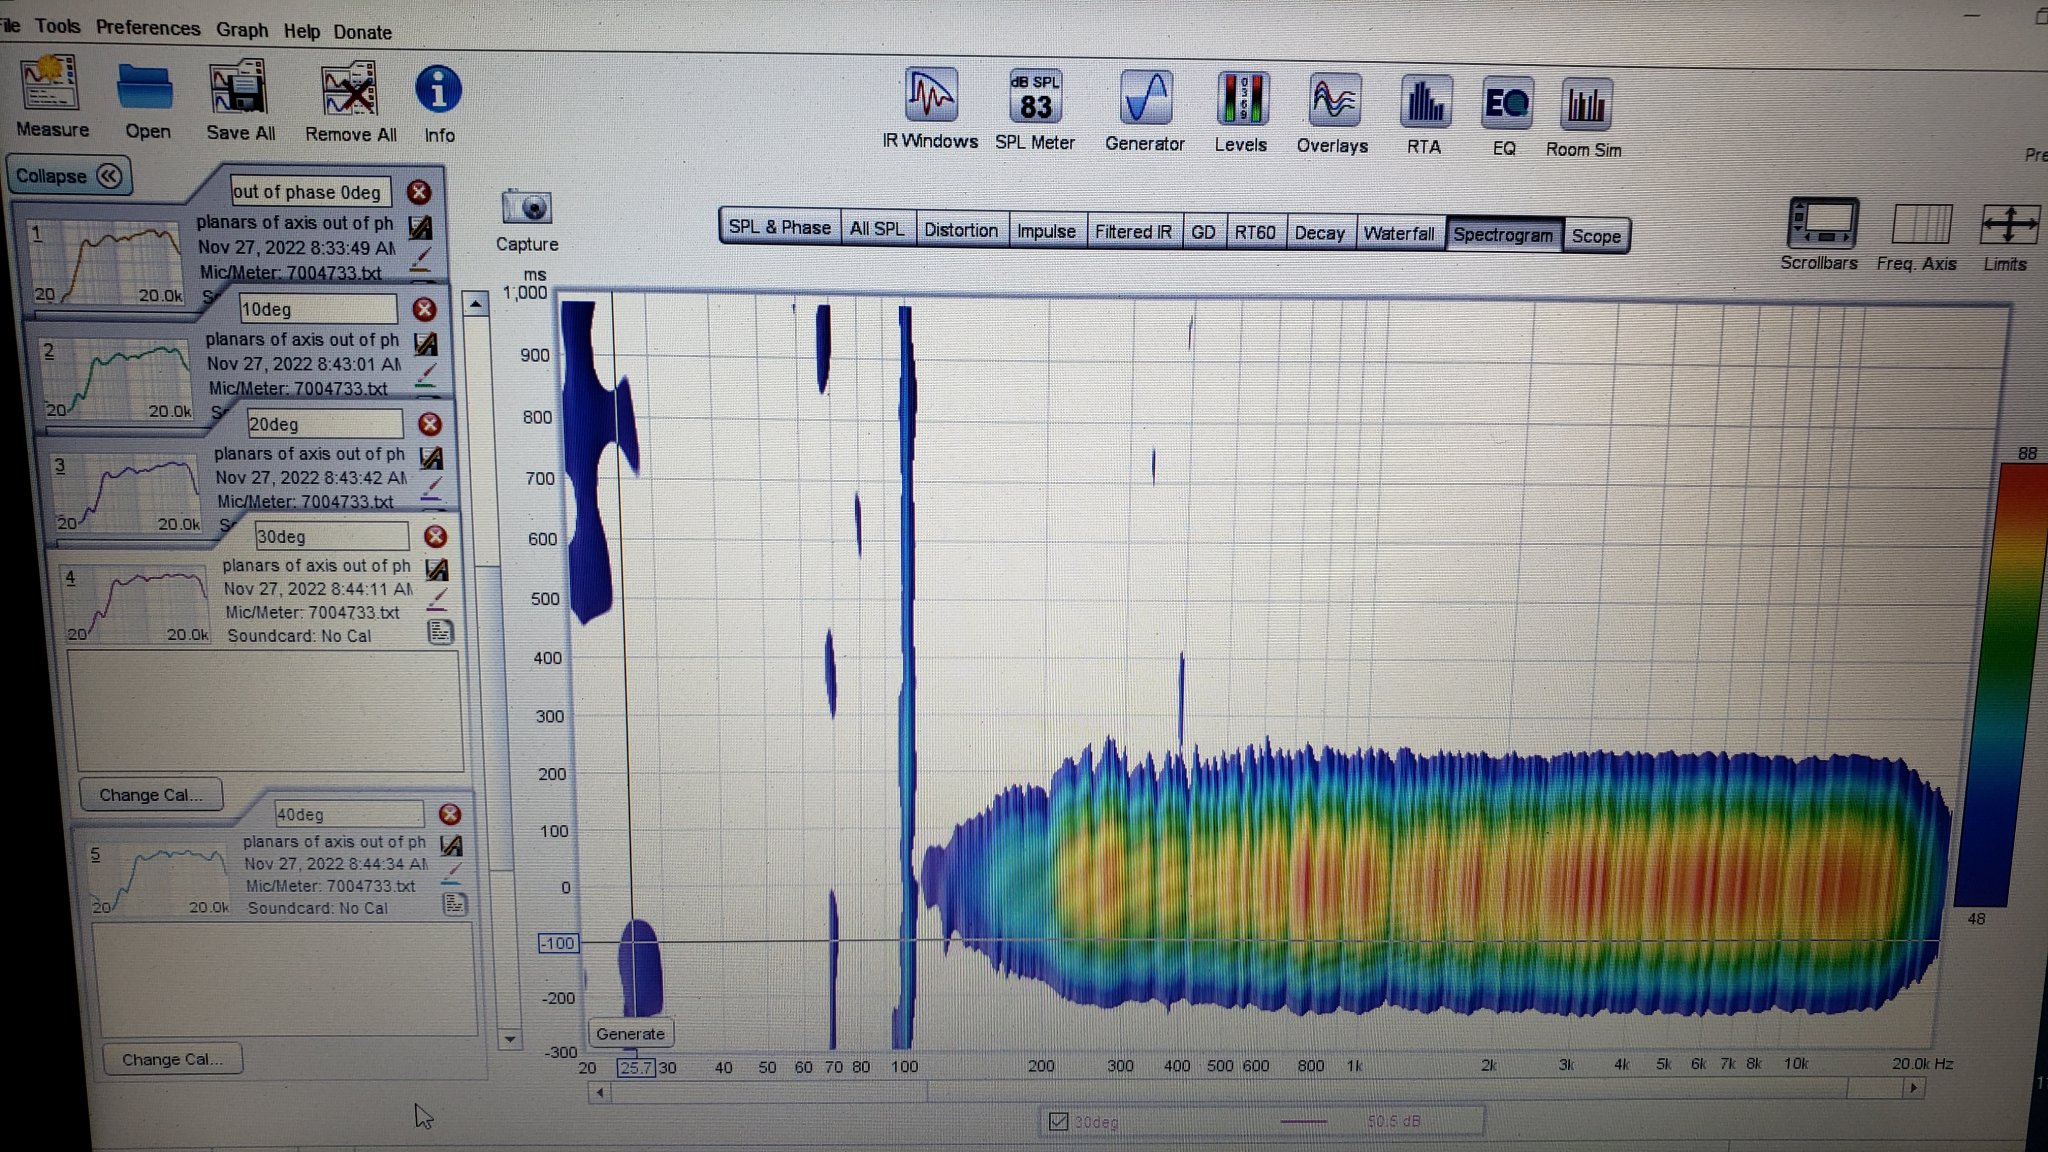Switch to Distortion tab
The height and width of the screenshot is (1152, 2048).
960,230
